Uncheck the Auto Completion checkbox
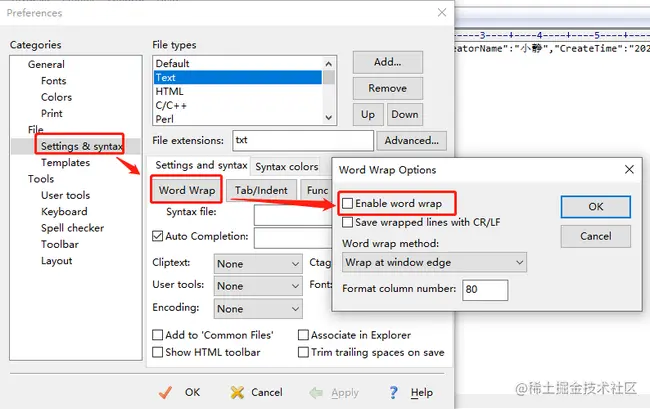This screenshot has width=650, height=409. [x=158, y=236]
